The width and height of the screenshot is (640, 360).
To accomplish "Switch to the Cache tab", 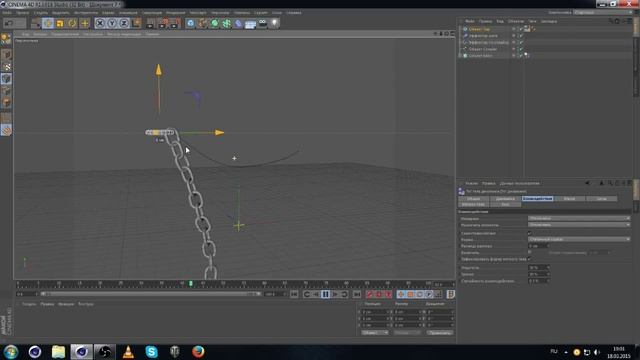I will (x=505, y=204).
